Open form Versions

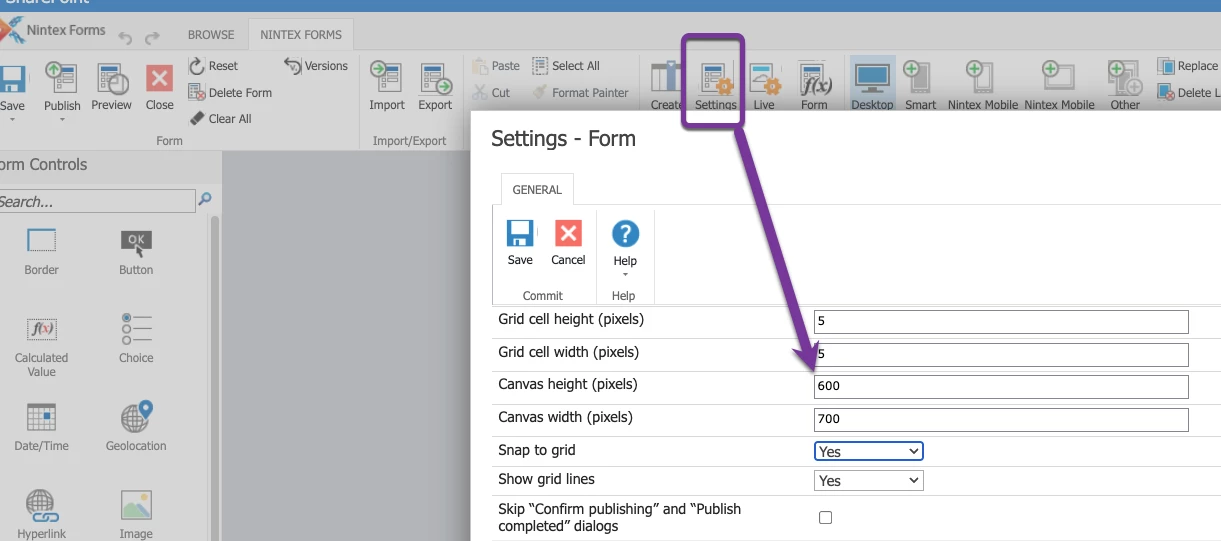coord(316,66)
